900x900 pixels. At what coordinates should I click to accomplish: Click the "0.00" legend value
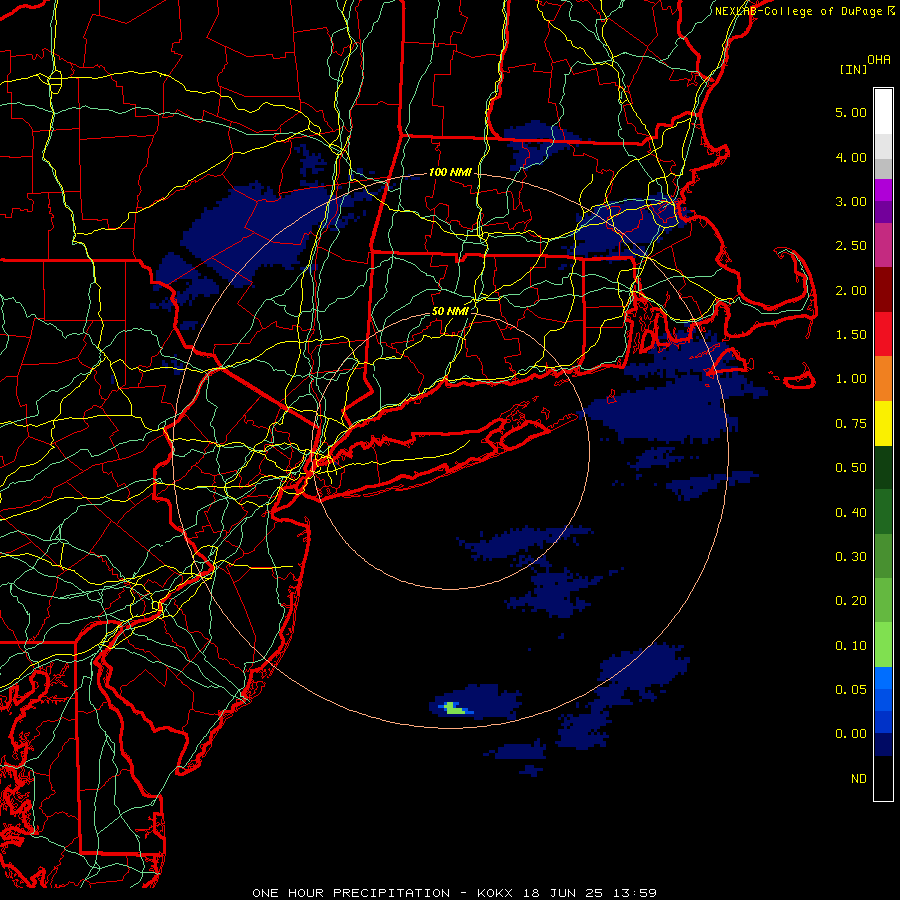tap(851, 734)
